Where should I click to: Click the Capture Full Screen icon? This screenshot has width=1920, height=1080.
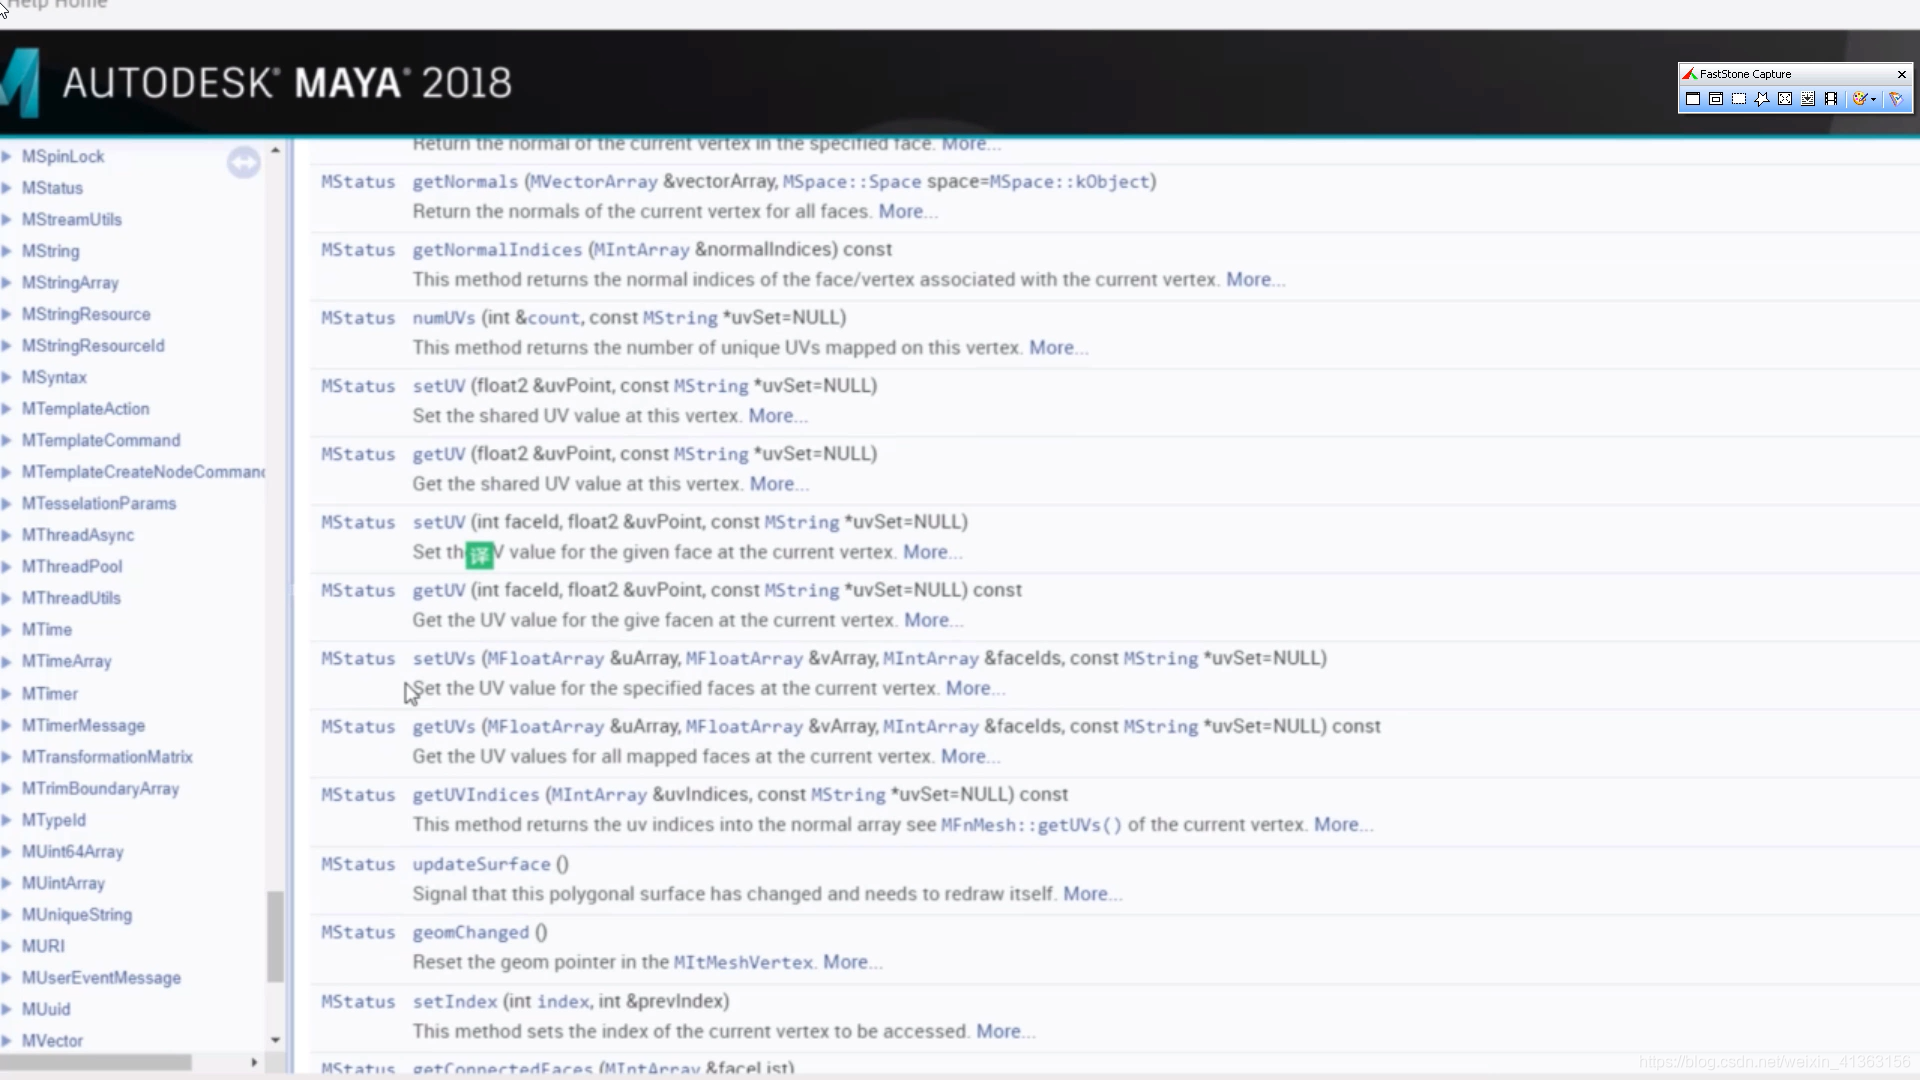tap(1785, 99)
